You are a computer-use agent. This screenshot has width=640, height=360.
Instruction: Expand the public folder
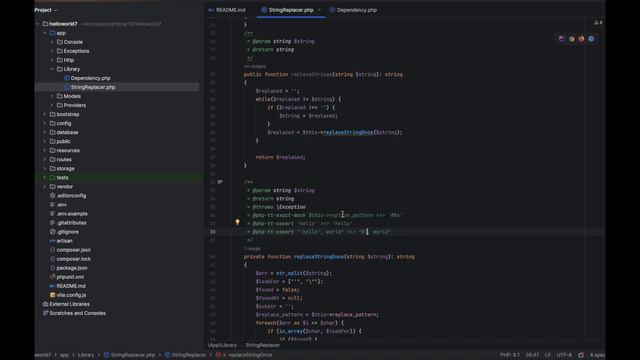(x=45, y=141)
